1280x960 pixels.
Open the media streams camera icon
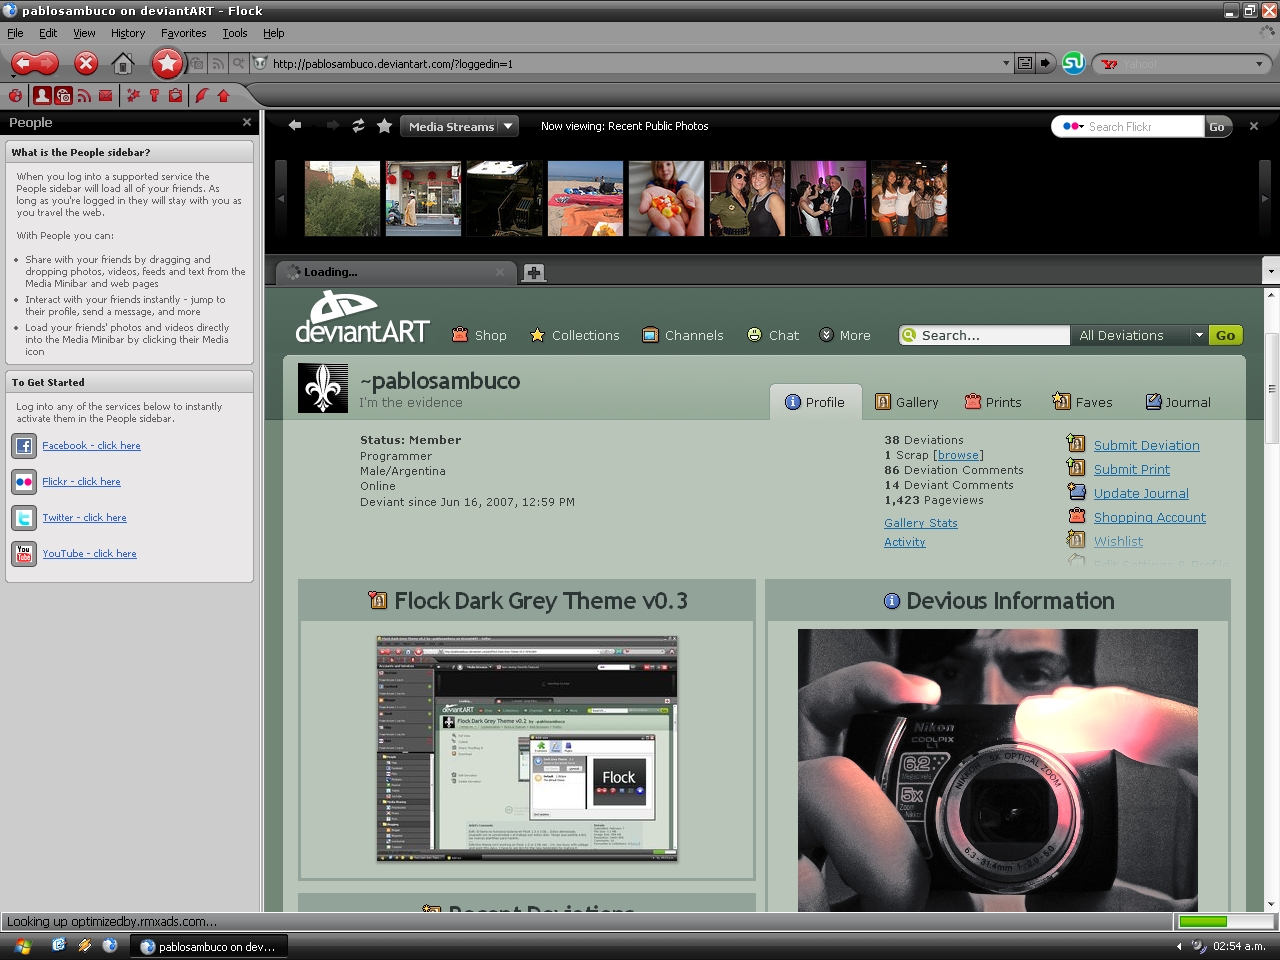(x=63, y=96)
